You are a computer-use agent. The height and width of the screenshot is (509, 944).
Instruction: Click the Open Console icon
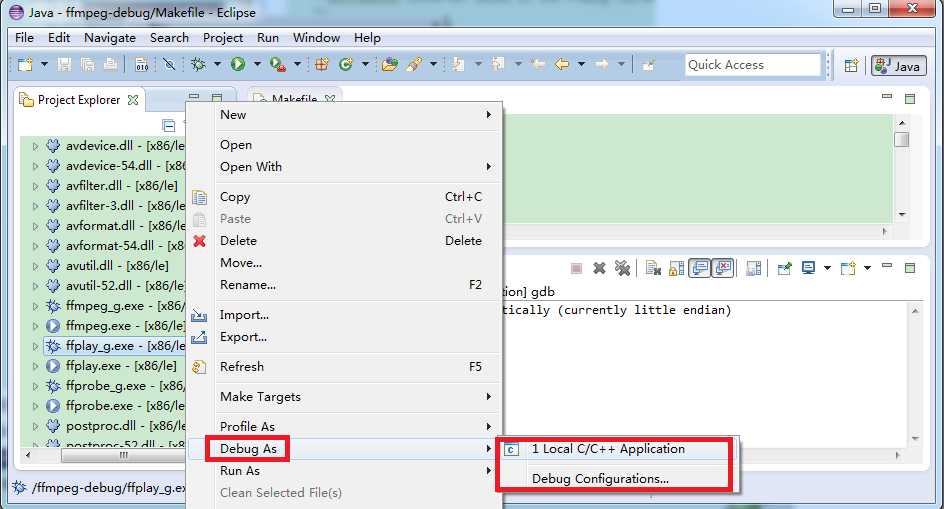(848, 268)
